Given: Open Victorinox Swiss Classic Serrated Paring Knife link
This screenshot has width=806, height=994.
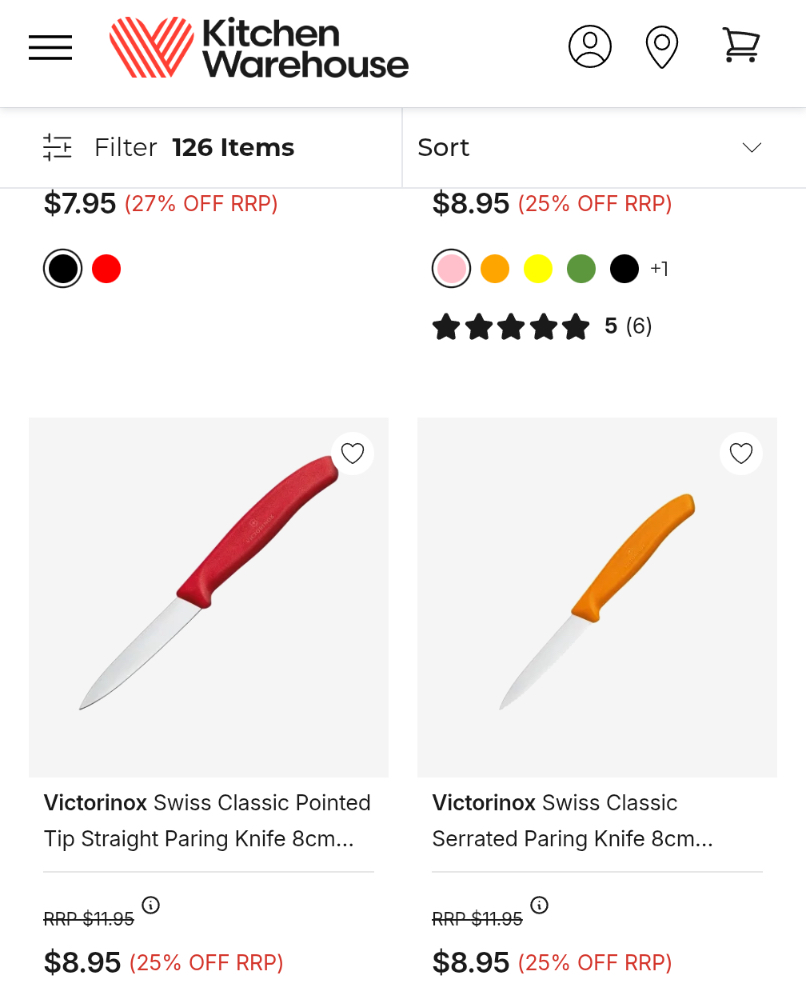Looking at the screenshot, I should 573,820.
